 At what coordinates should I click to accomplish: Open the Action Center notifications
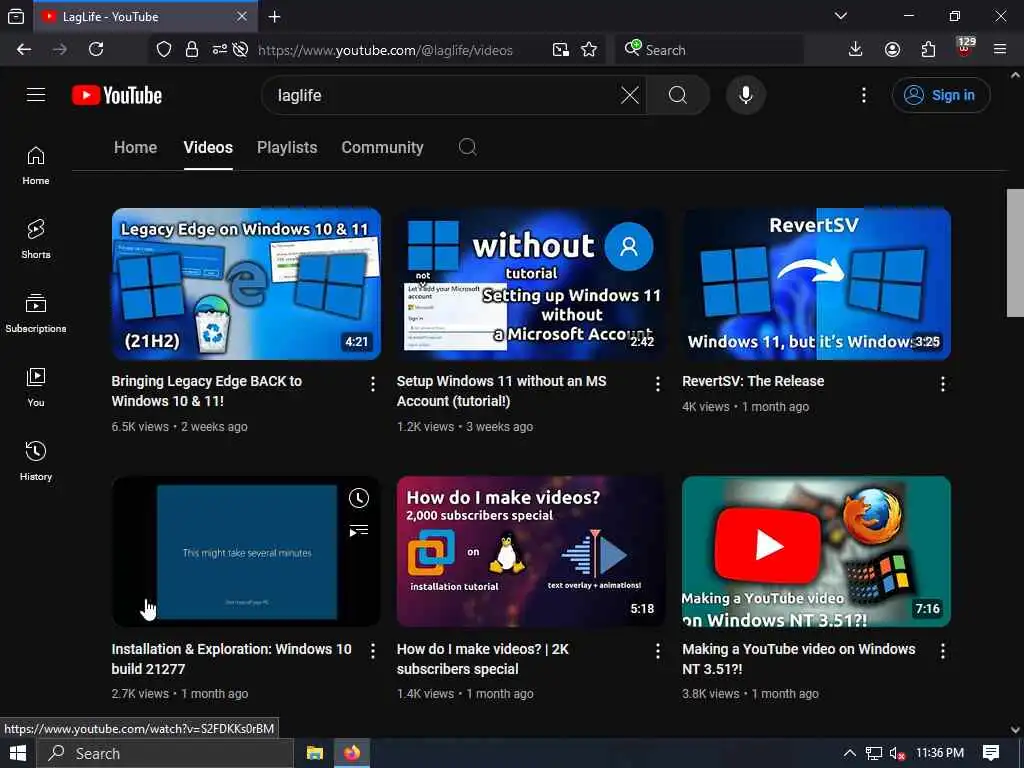click(991, 753)
